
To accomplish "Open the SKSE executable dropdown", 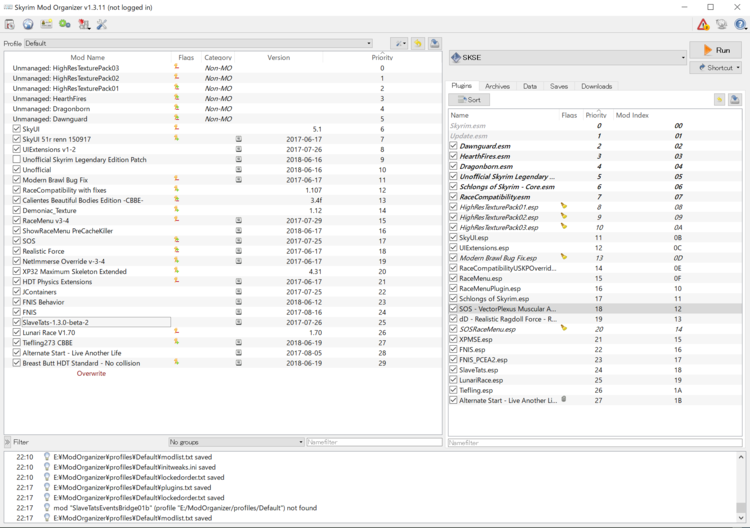I will coord(568,57).
